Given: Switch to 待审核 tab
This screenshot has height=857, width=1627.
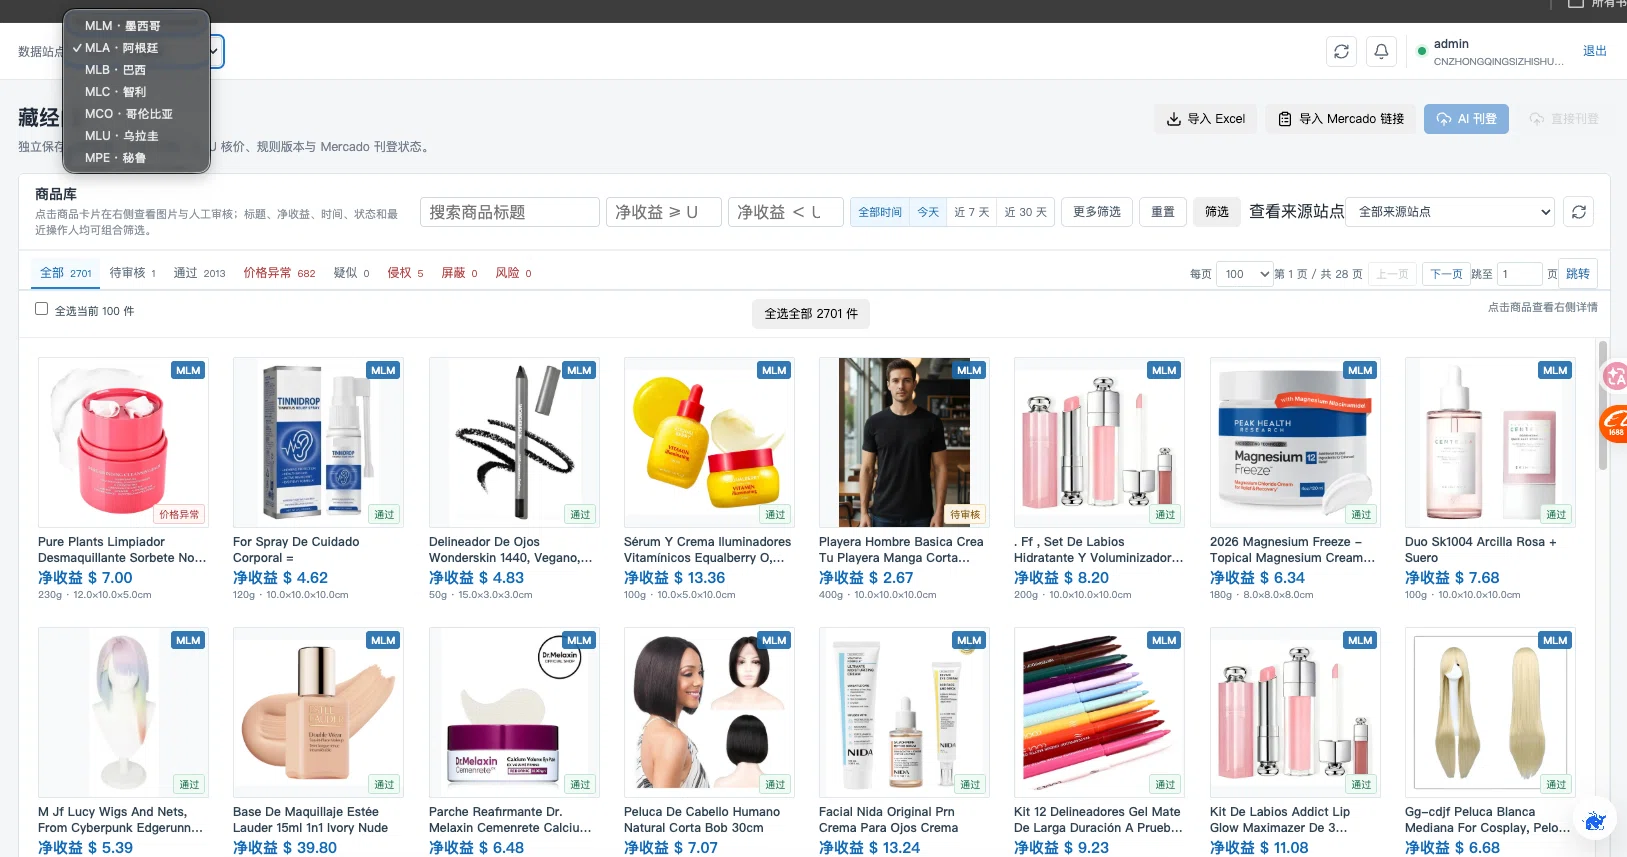Looking at the screenshot, I should pos(132,273).
